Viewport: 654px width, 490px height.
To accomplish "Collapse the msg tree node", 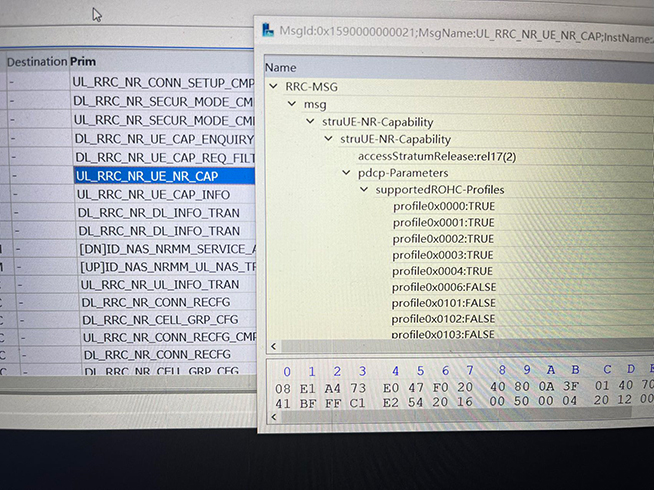I will (292, 104).
